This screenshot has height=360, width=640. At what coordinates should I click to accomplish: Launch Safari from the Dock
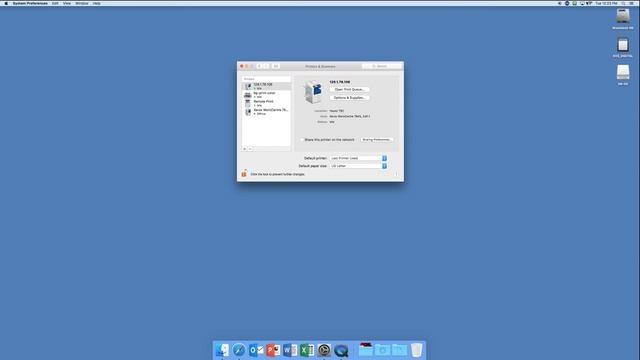239,350
